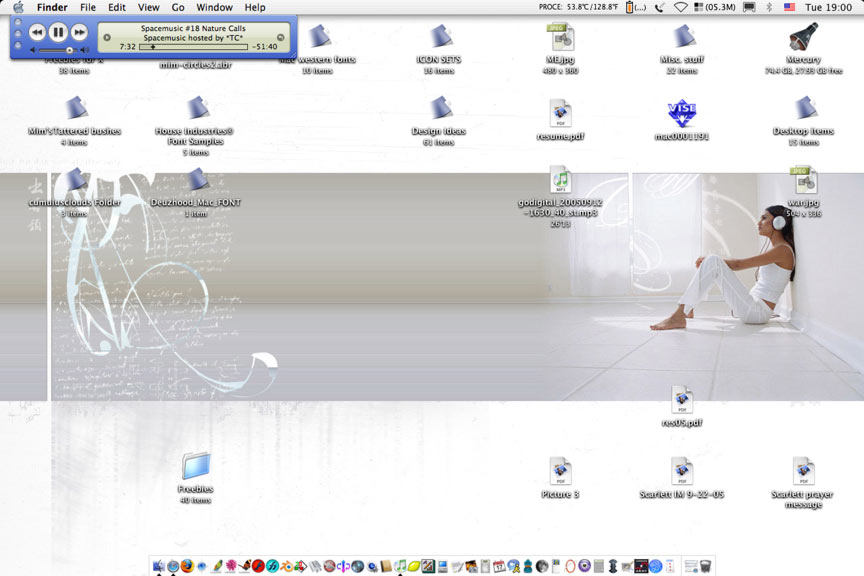
Task: Open the Window menu
Action: tap(214, 7)
